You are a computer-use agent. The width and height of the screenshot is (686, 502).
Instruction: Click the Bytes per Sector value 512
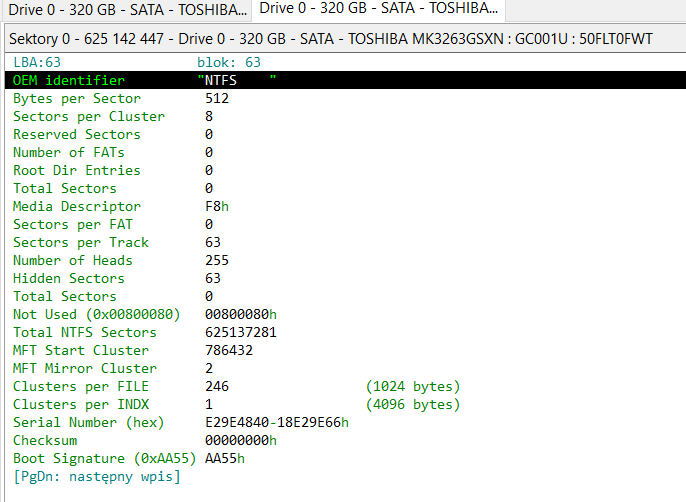(x=217, y=98)
